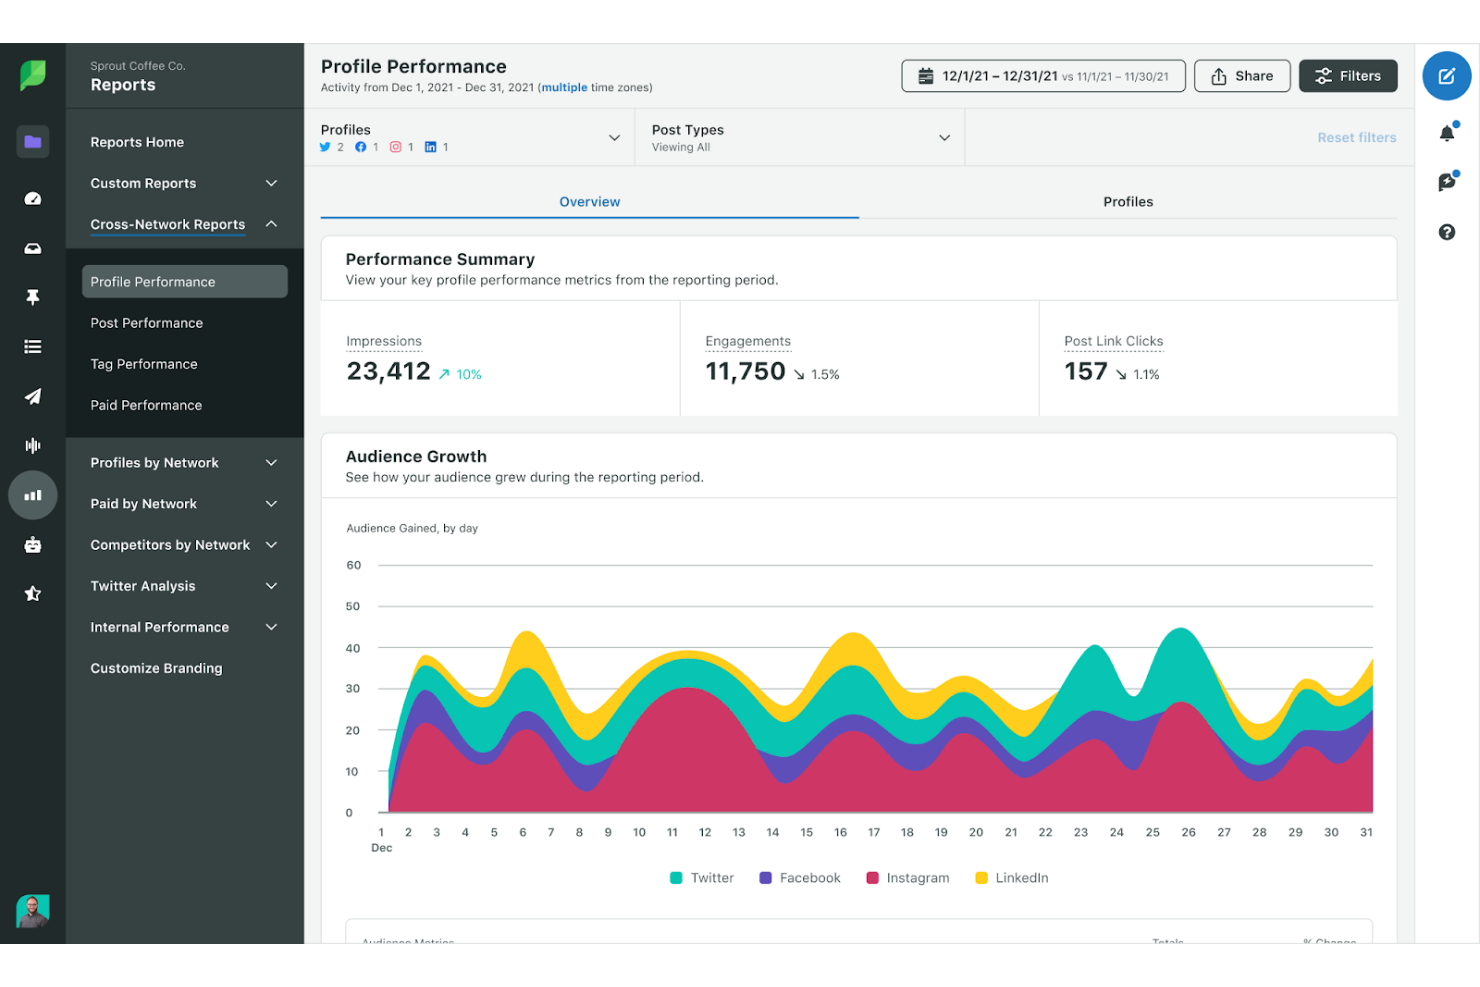This screenshot has width=1480, height=987.
Task: Open the Smart Inbox tray icon
Action: tap(33, 248)
